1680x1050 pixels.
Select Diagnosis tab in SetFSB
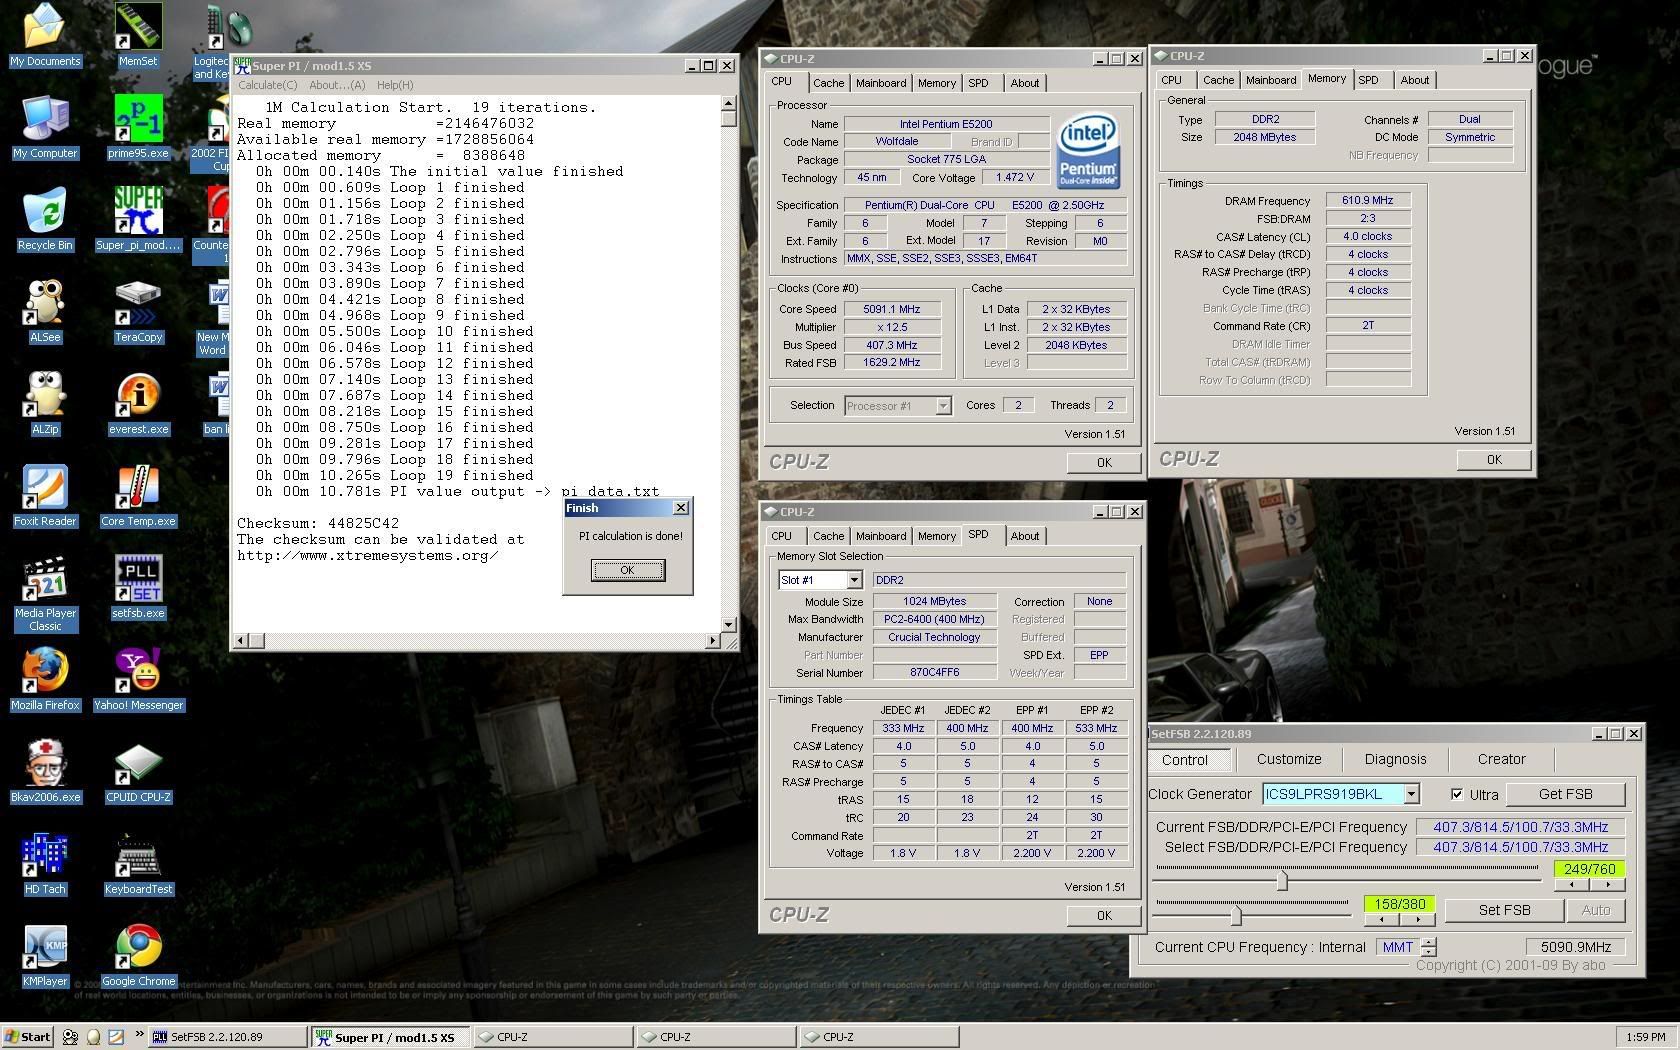(x=1396, y=760)
